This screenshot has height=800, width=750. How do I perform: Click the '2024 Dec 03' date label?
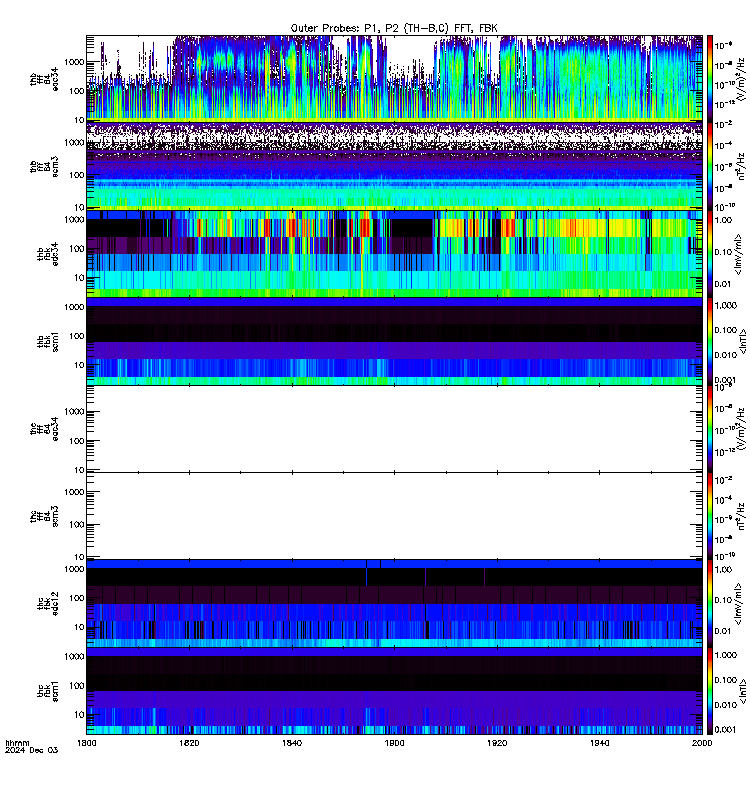[x=31, y=750]
